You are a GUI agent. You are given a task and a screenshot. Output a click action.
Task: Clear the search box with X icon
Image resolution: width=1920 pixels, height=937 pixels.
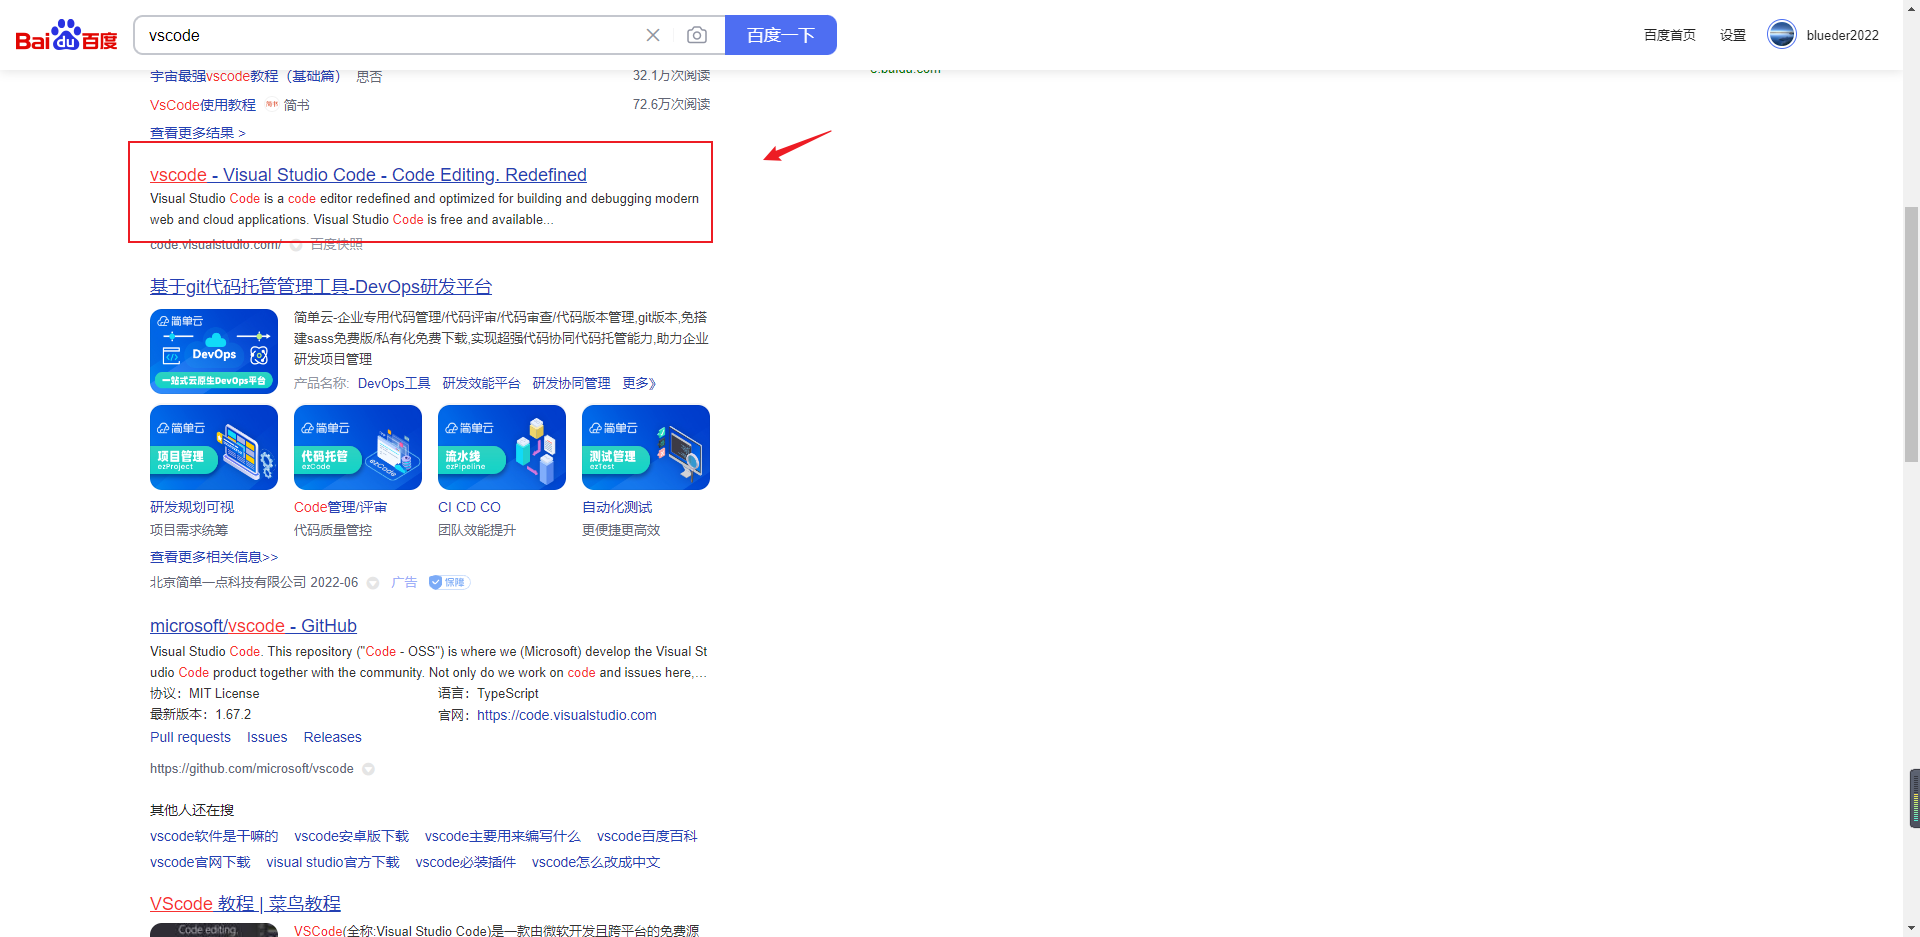click(653, 35)
